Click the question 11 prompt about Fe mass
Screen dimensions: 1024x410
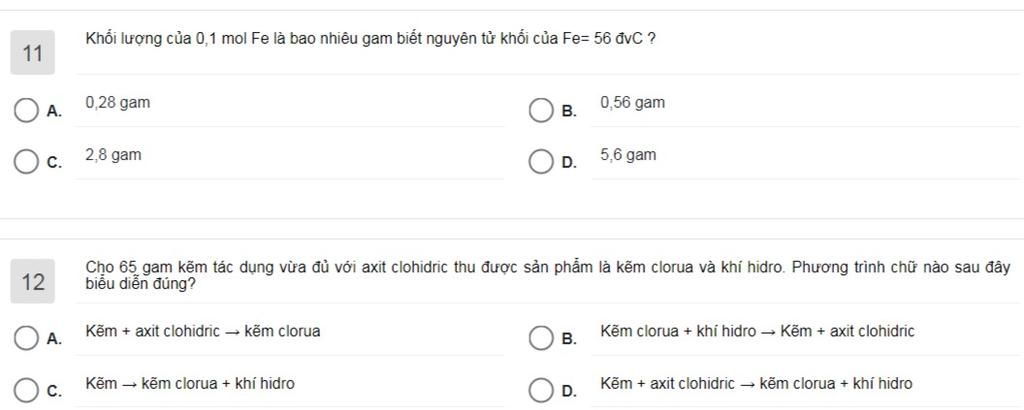[x=370, y=39]
